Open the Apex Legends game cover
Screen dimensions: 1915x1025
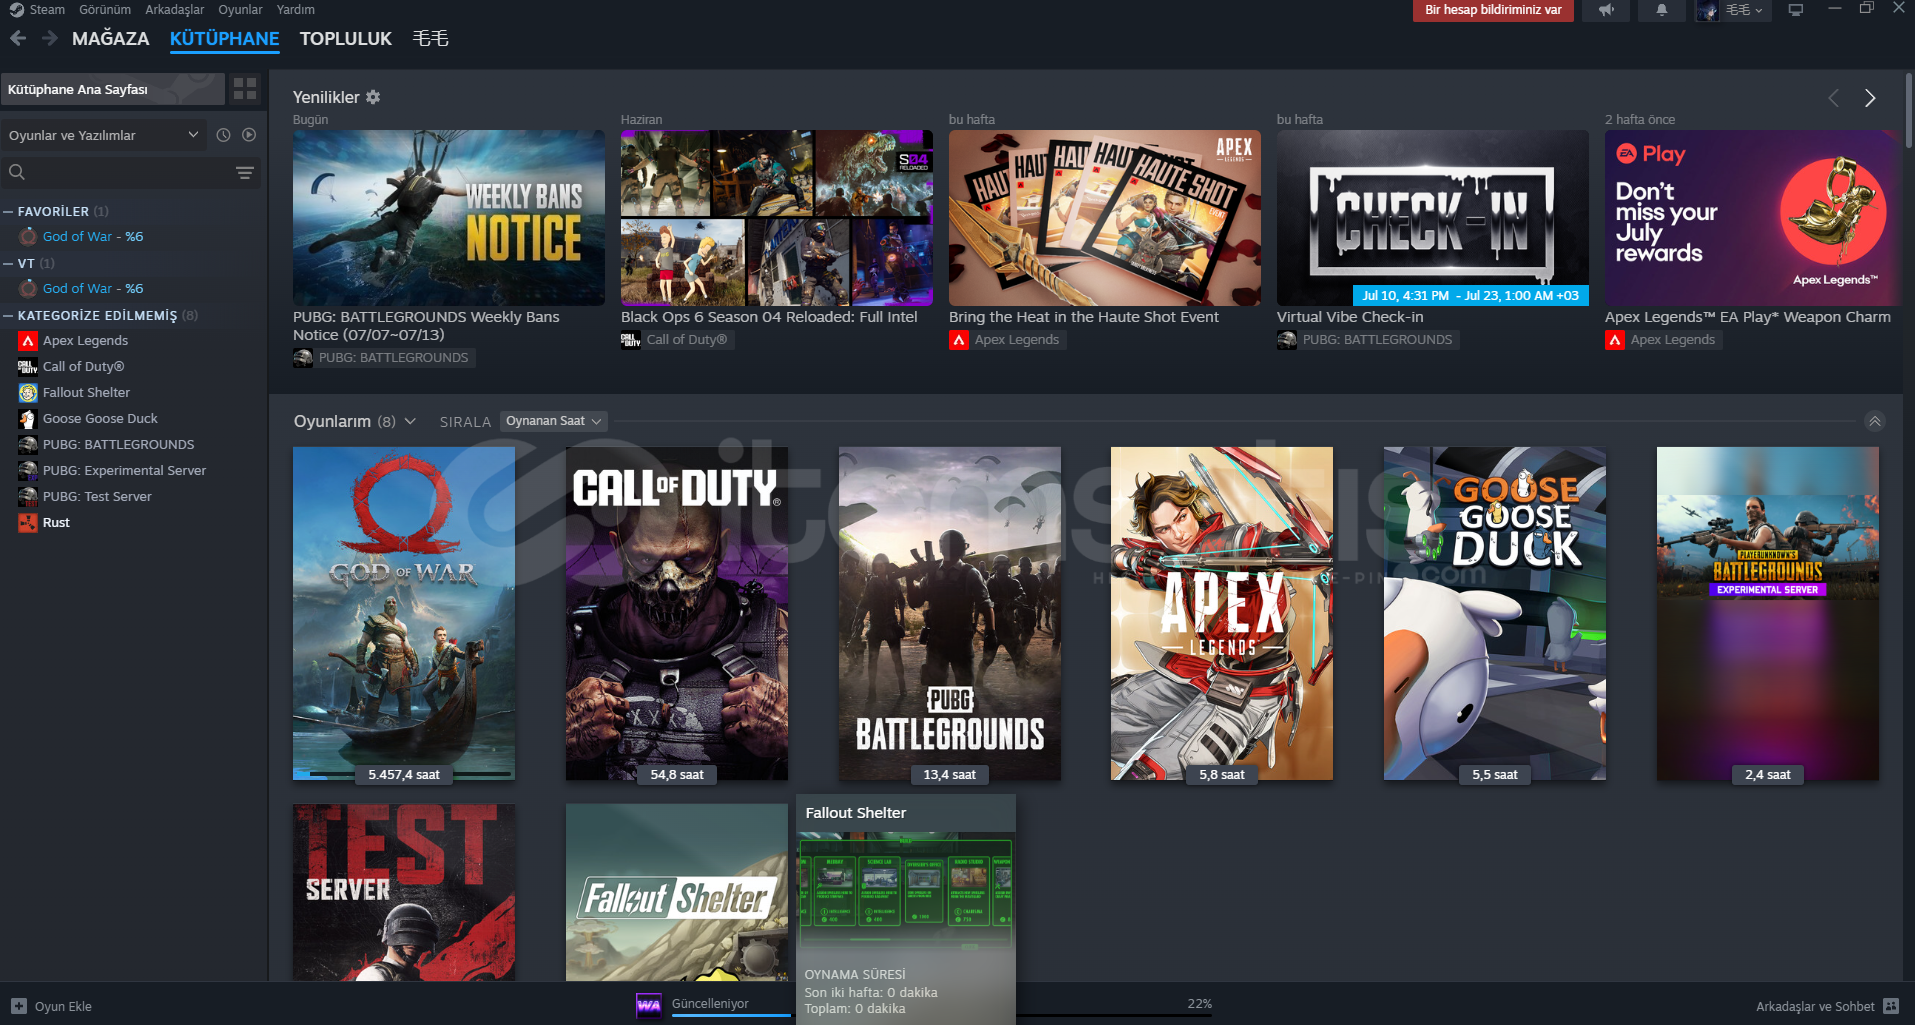point(1222,613)
